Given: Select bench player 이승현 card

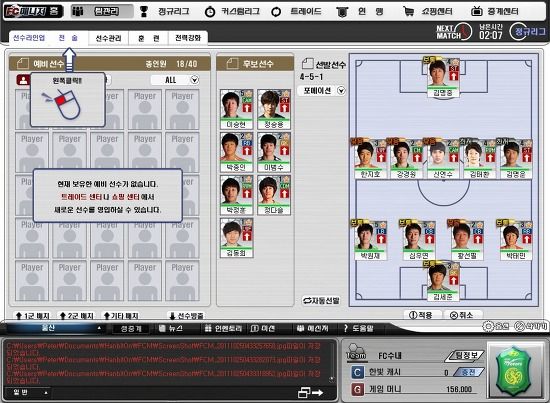Looking at the screenshot, I should point(237,109).
